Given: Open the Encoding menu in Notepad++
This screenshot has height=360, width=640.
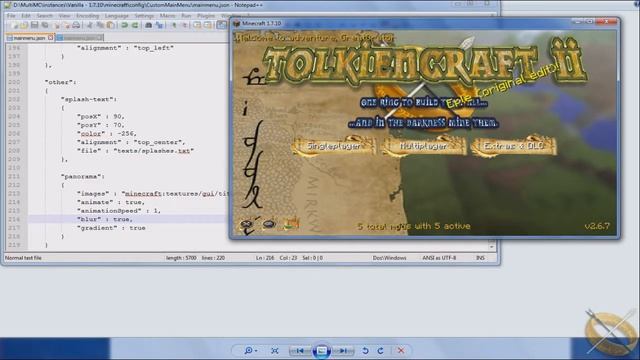Looking at the screenshot, I should pyautogui.click(x=88, y=16).
